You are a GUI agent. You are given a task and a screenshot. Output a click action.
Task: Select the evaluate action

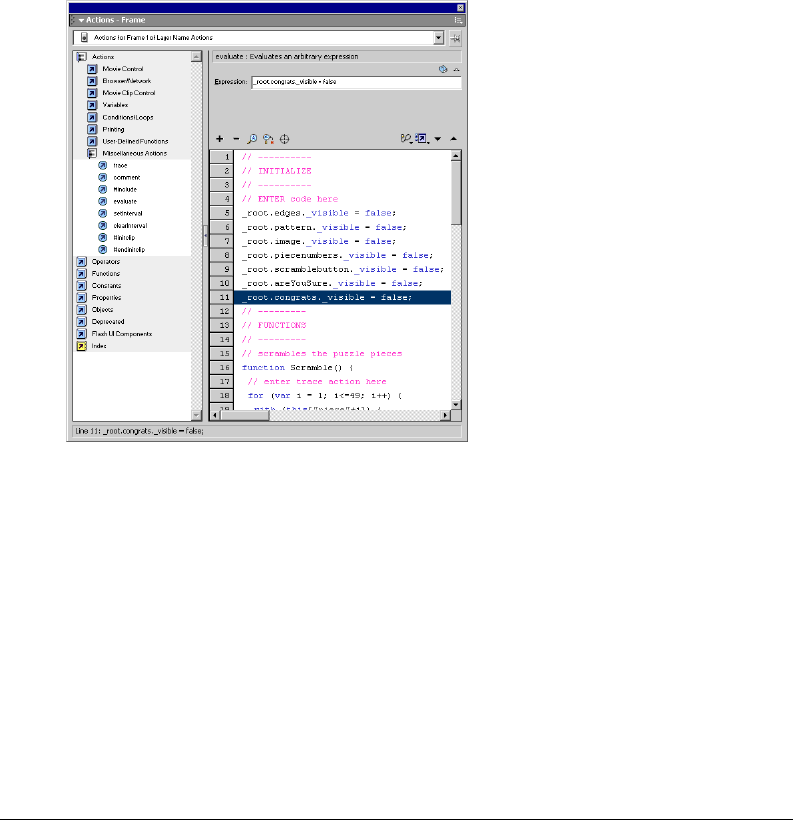125,201
